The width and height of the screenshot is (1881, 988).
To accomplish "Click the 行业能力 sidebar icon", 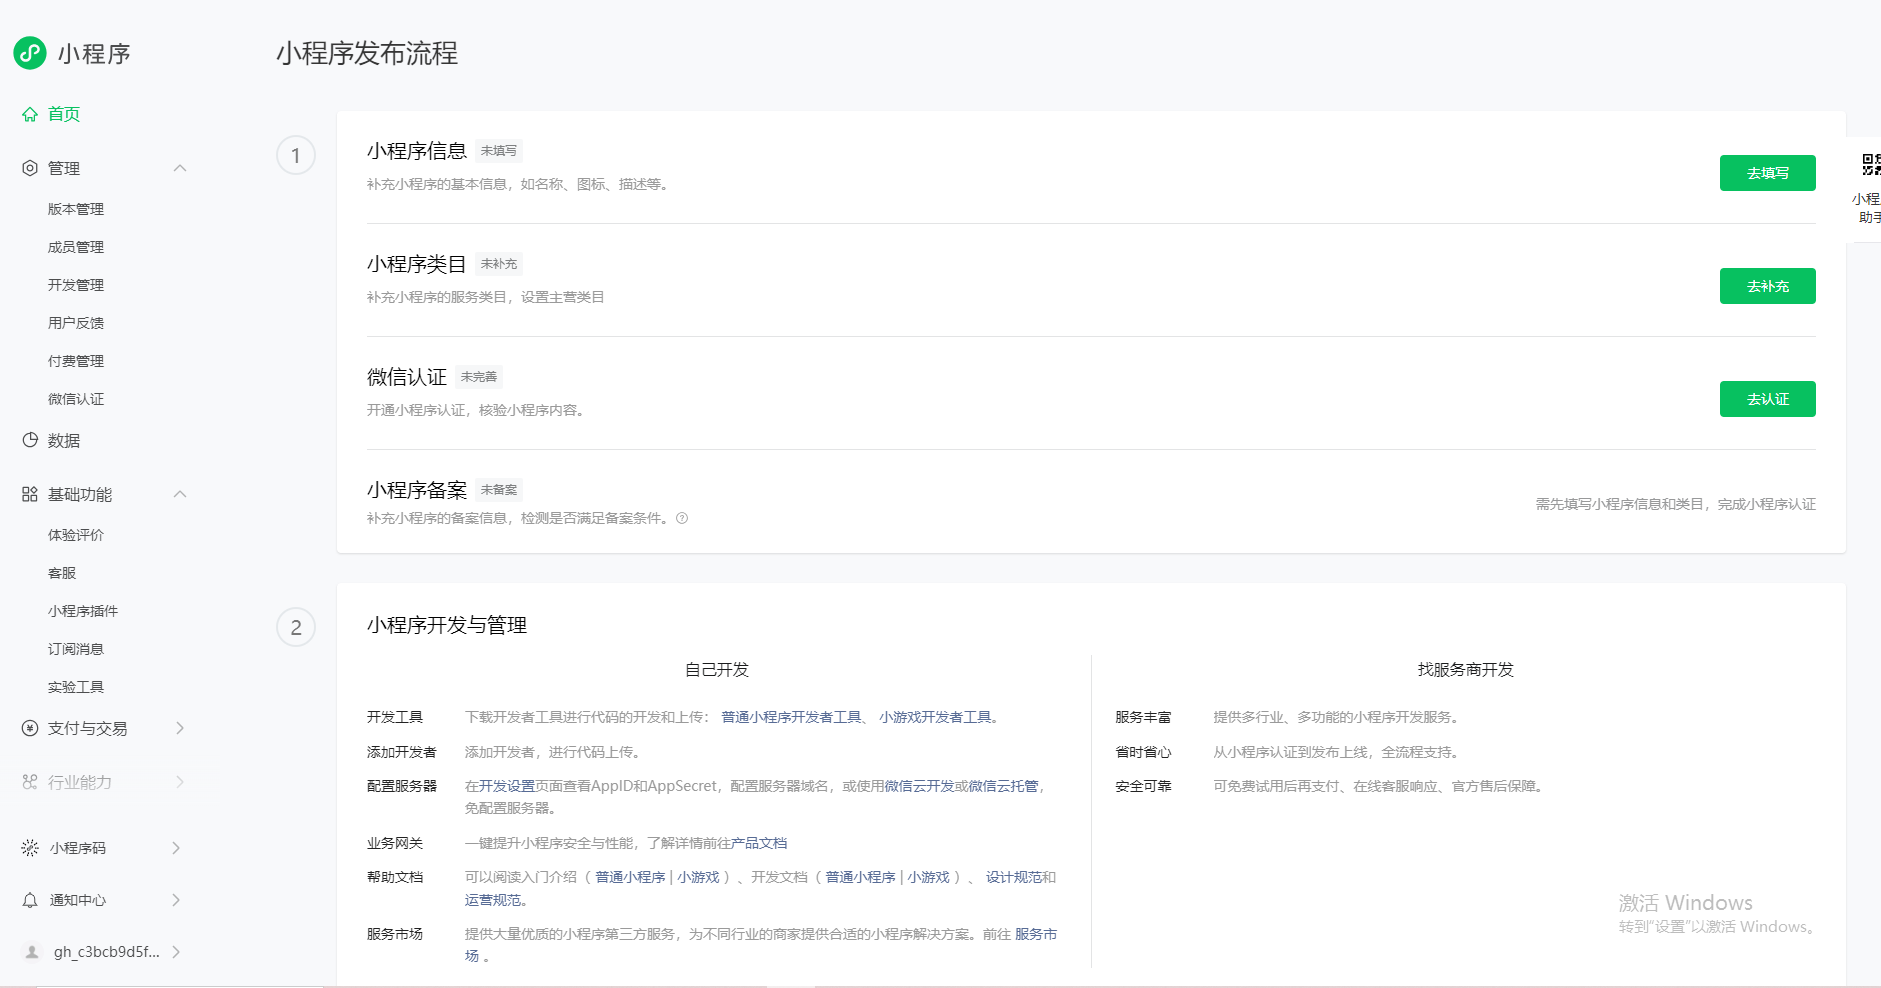I will (30, 782).
